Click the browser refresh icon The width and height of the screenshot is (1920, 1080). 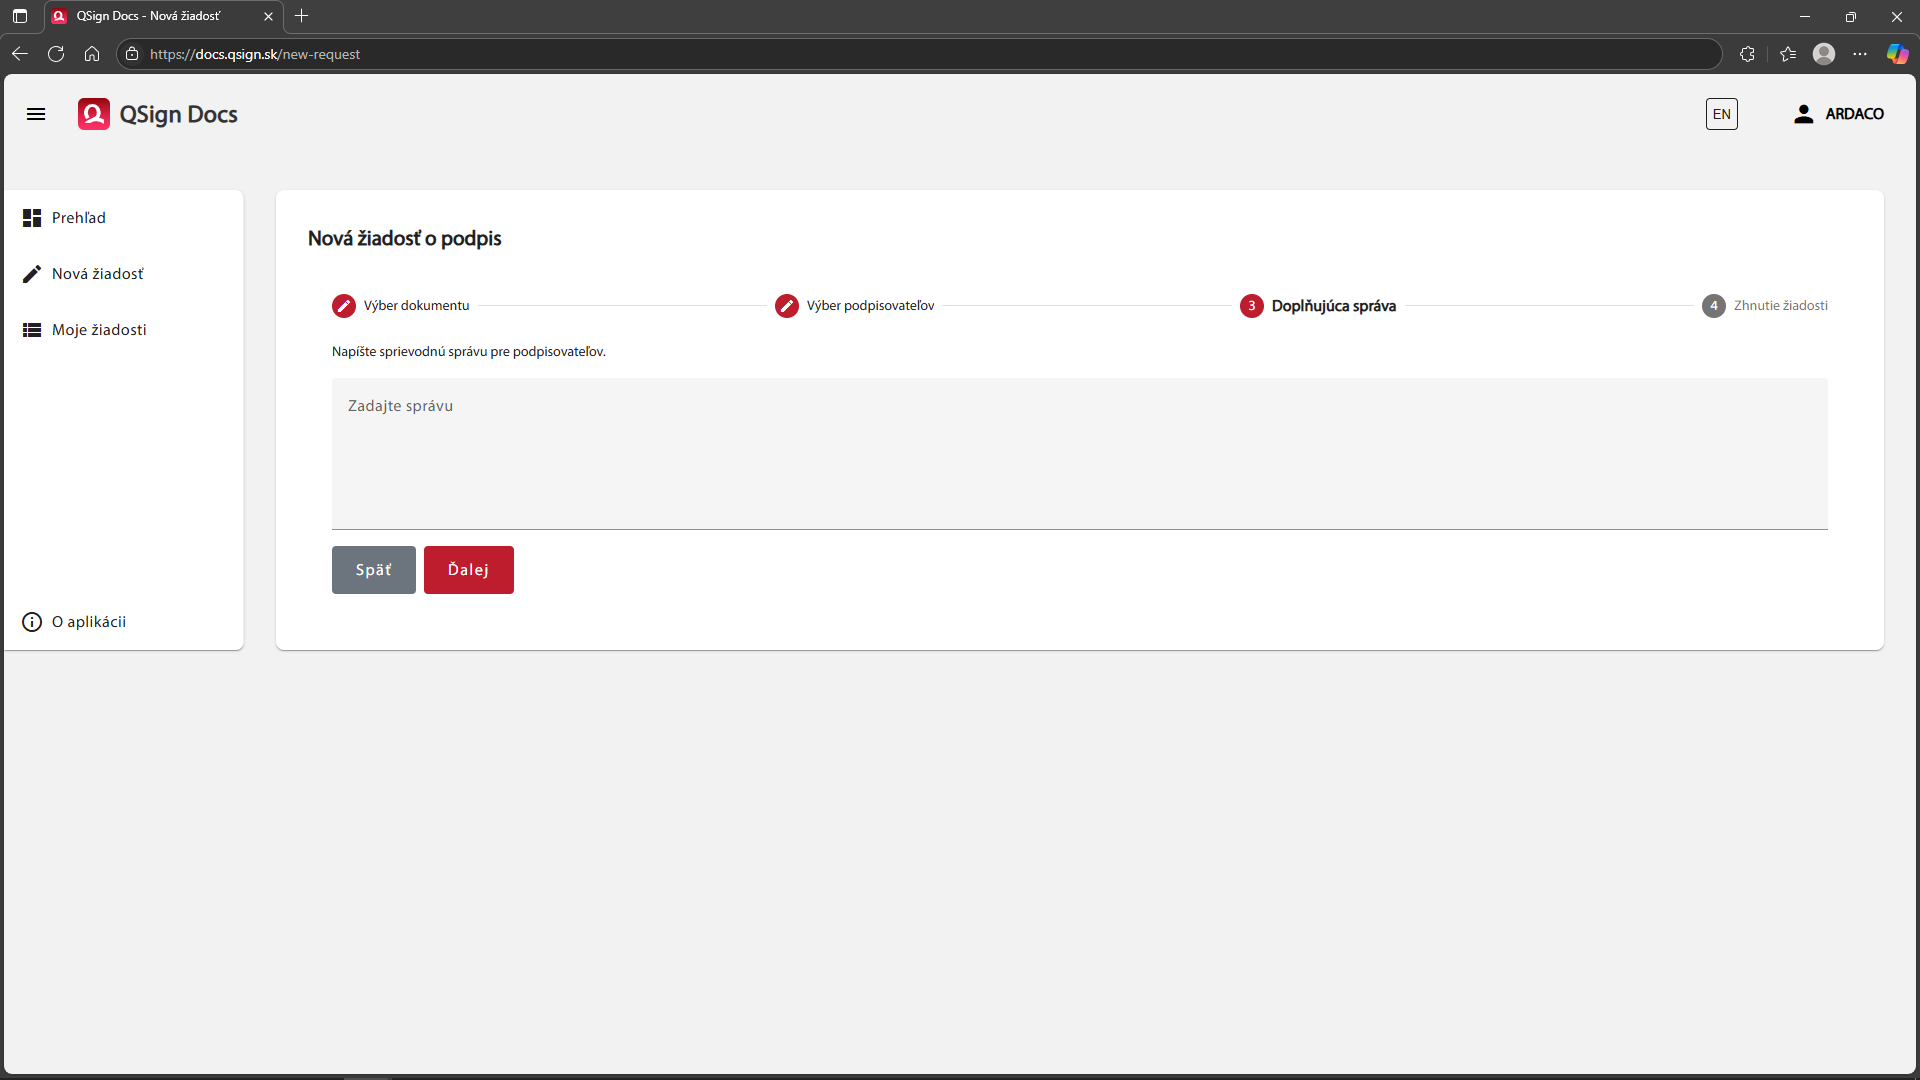pos(56,54)
